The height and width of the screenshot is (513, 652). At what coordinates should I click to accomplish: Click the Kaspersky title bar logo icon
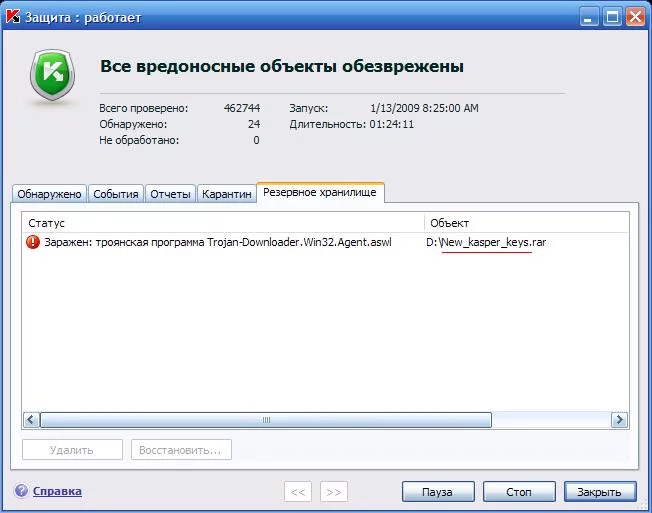coord(12,16)
